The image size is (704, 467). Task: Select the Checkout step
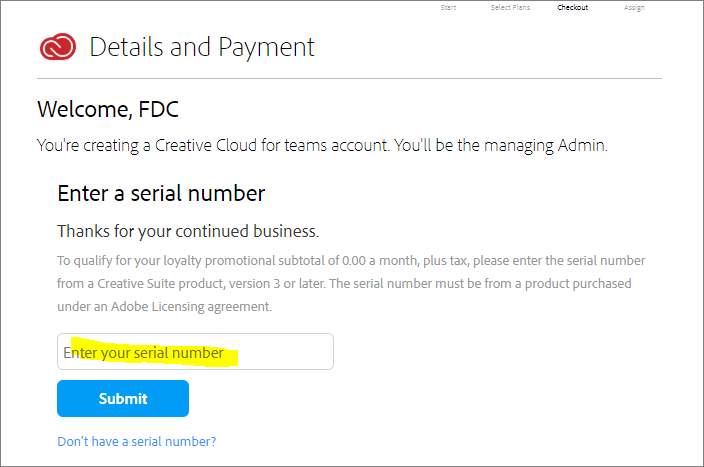pos(572,8)
